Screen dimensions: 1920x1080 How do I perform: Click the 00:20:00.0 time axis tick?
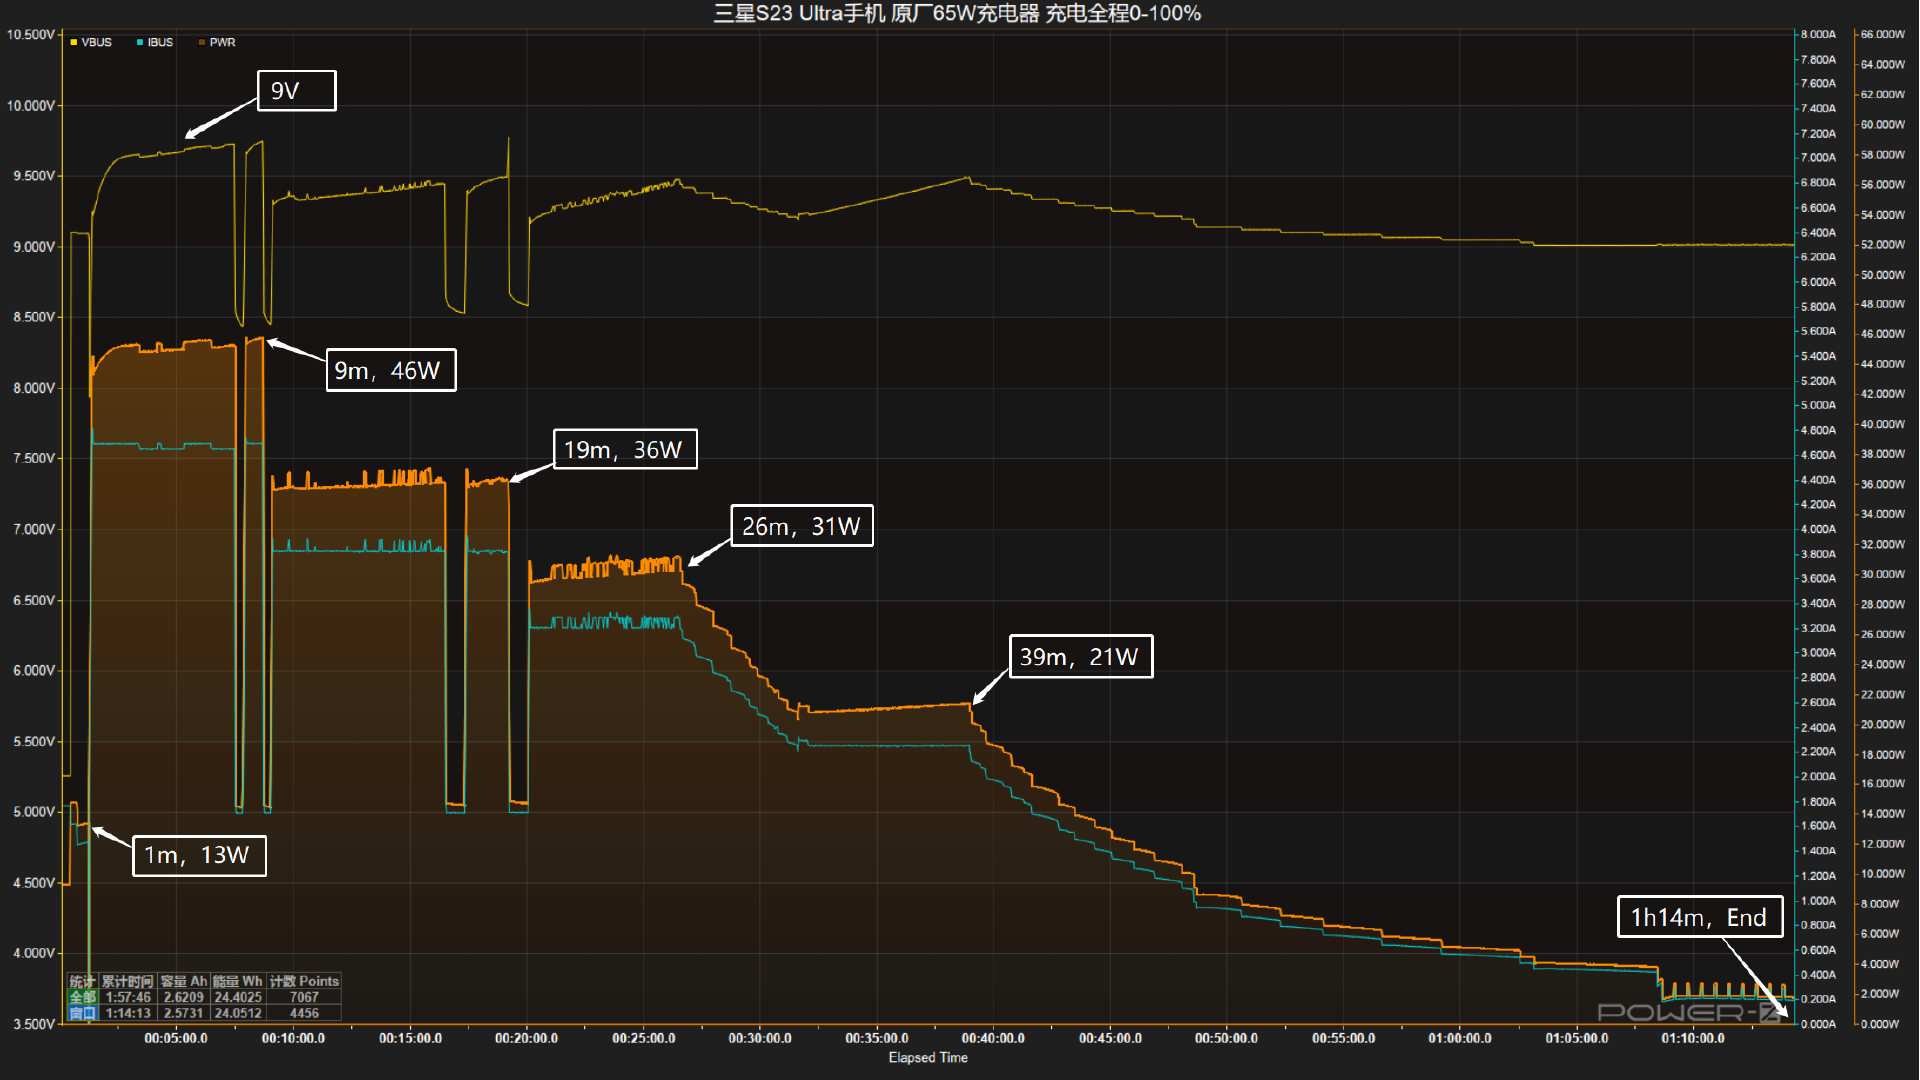click(526, 1039)
